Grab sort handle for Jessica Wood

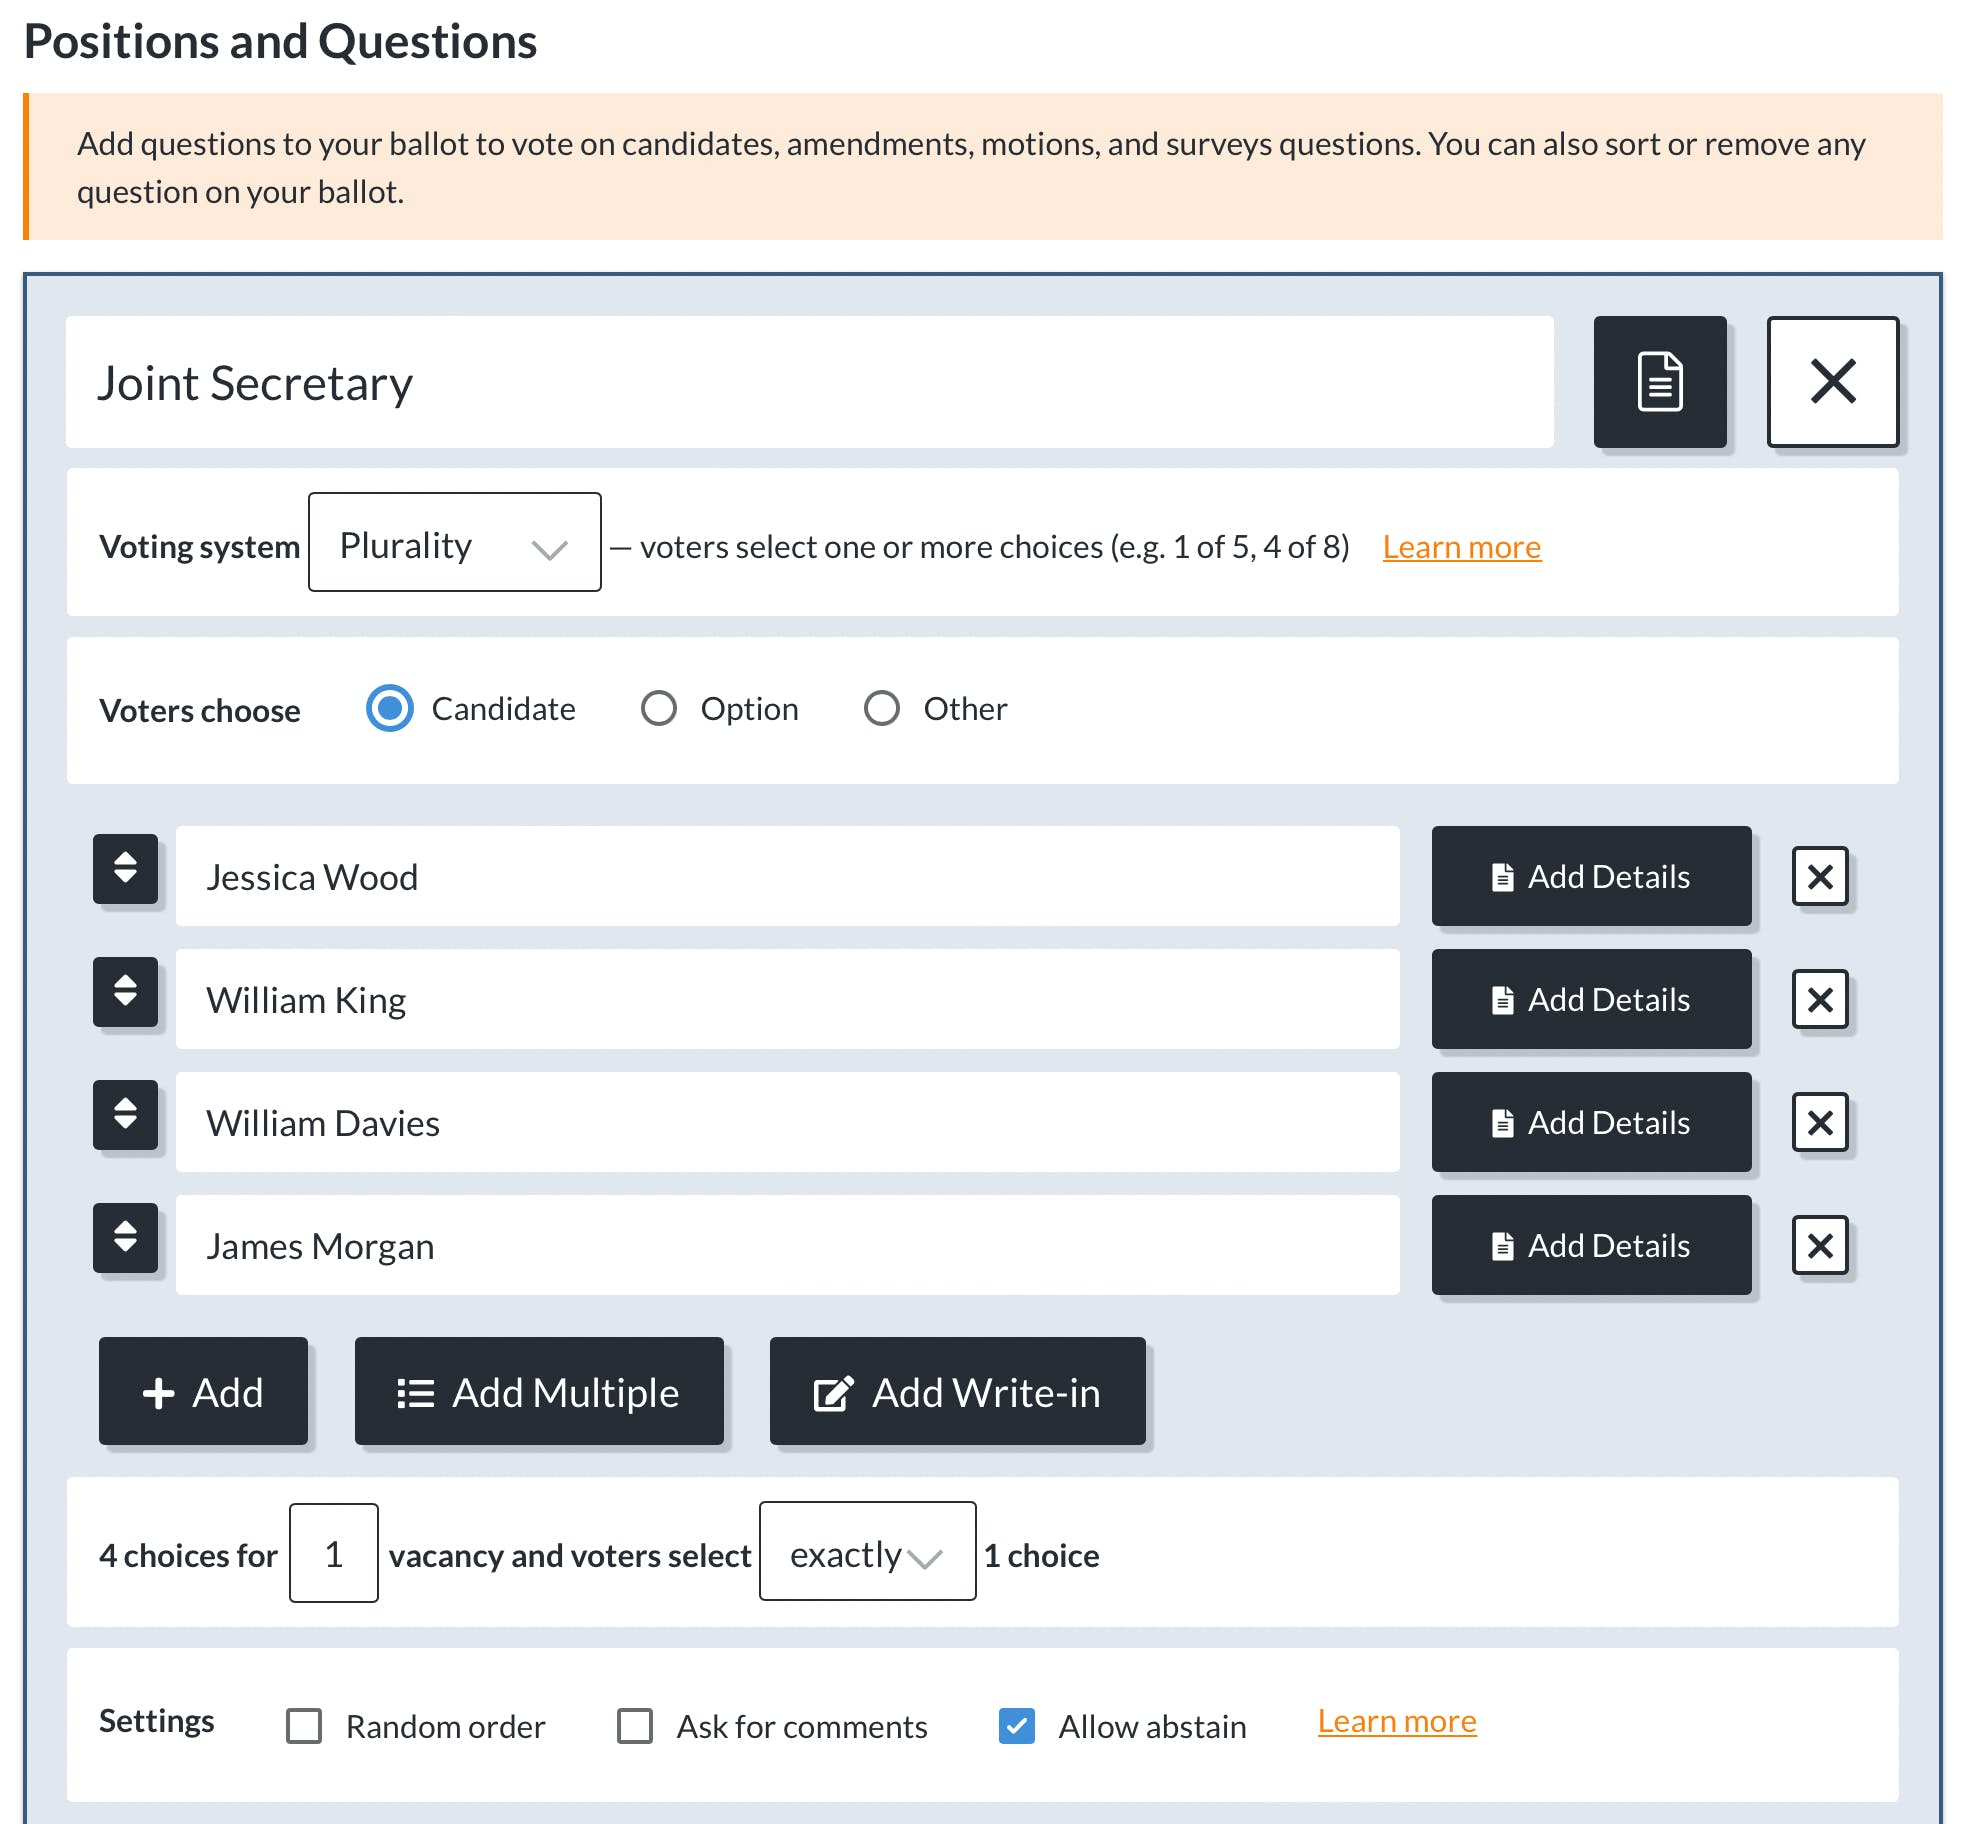(x=126, y=868)
